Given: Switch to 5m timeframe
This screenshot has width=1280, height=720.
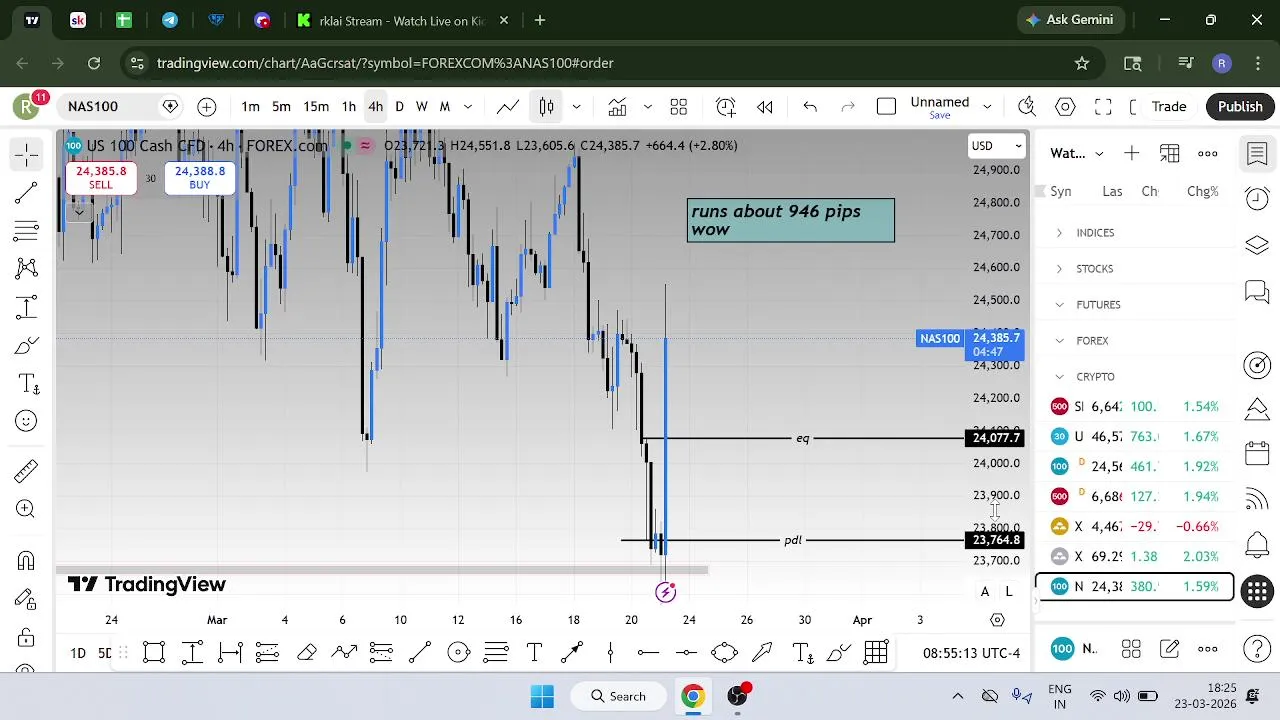Looking at the screenshot, I should (x=282, y=107).
